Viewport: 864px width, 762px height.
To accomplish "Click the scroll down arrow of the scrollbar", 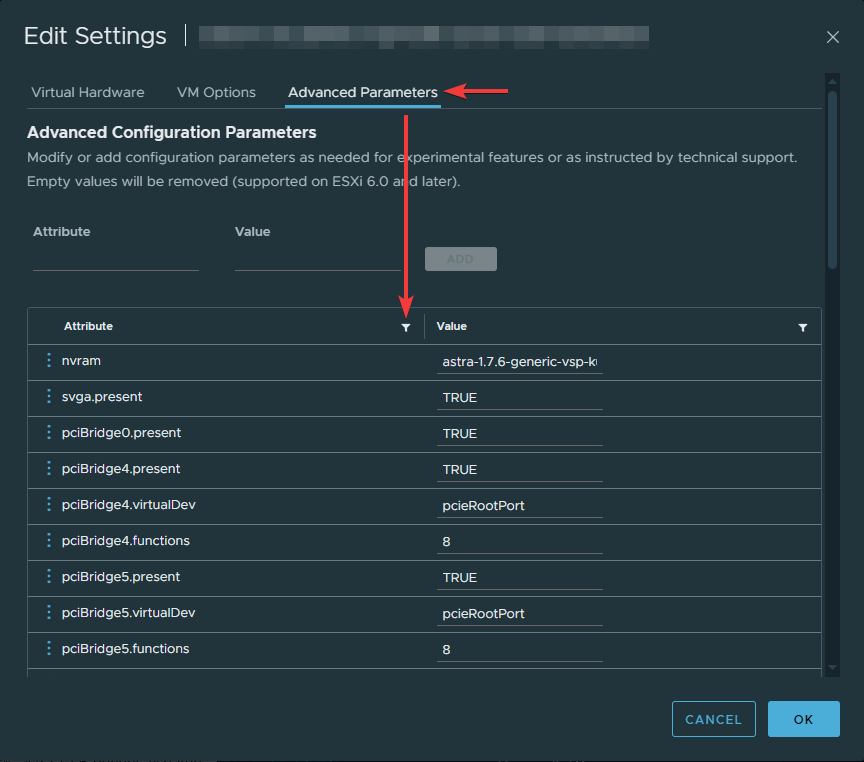I will [x=832, y=667].
